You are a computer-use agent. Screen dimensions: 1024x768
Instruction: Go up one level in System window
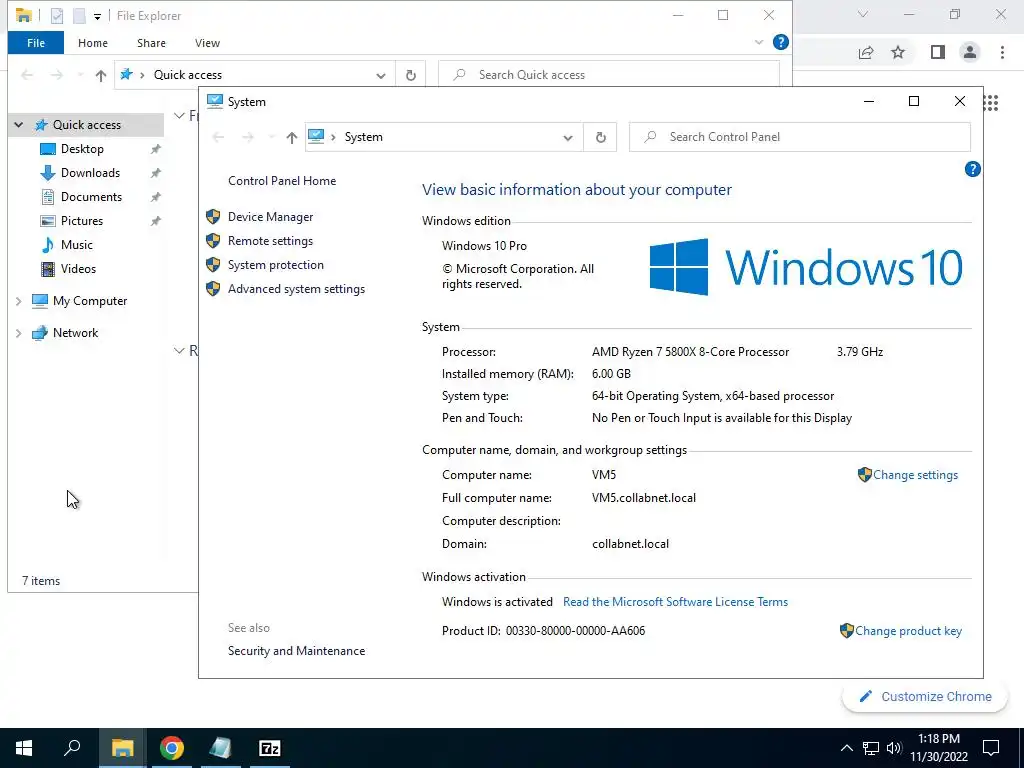pos(291,137)
